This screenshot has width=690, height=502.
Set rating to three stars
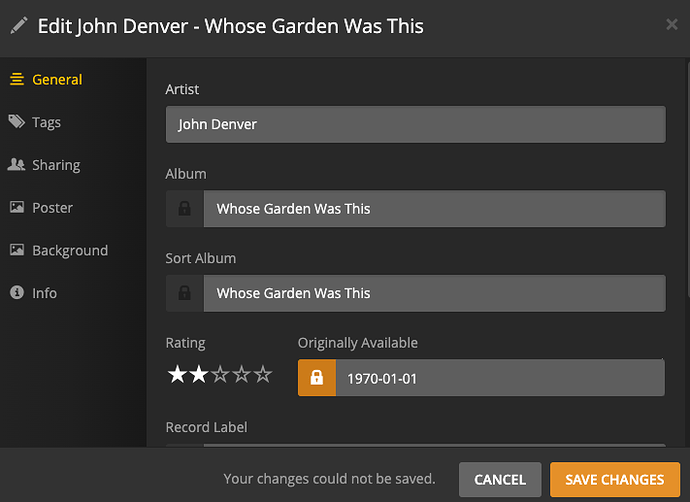[x=220, y=375]
